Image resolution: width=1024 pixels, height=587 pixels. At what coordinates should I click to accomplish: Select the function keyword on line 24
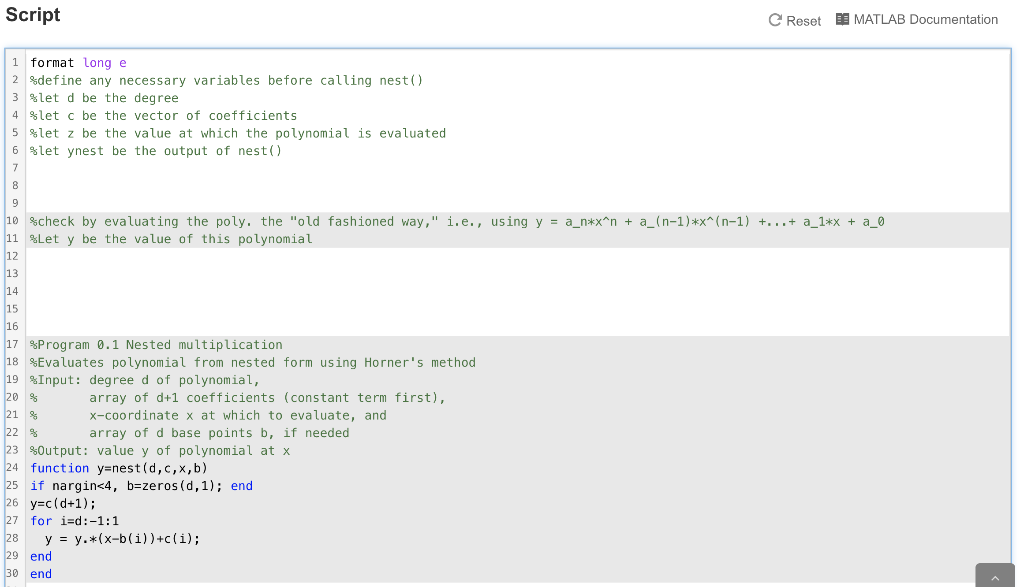point(58,468)
